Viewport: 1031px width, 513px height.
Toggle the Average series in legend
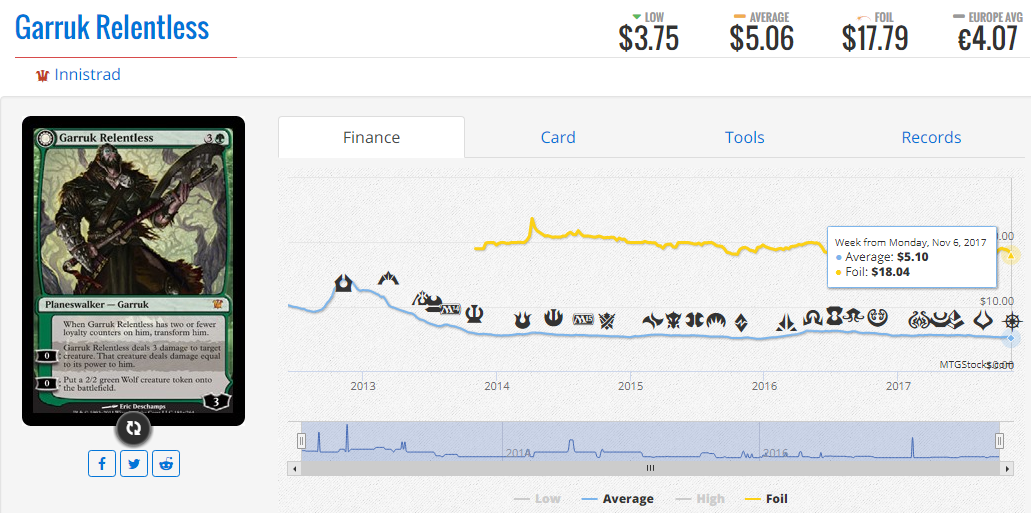coord(617,499)
